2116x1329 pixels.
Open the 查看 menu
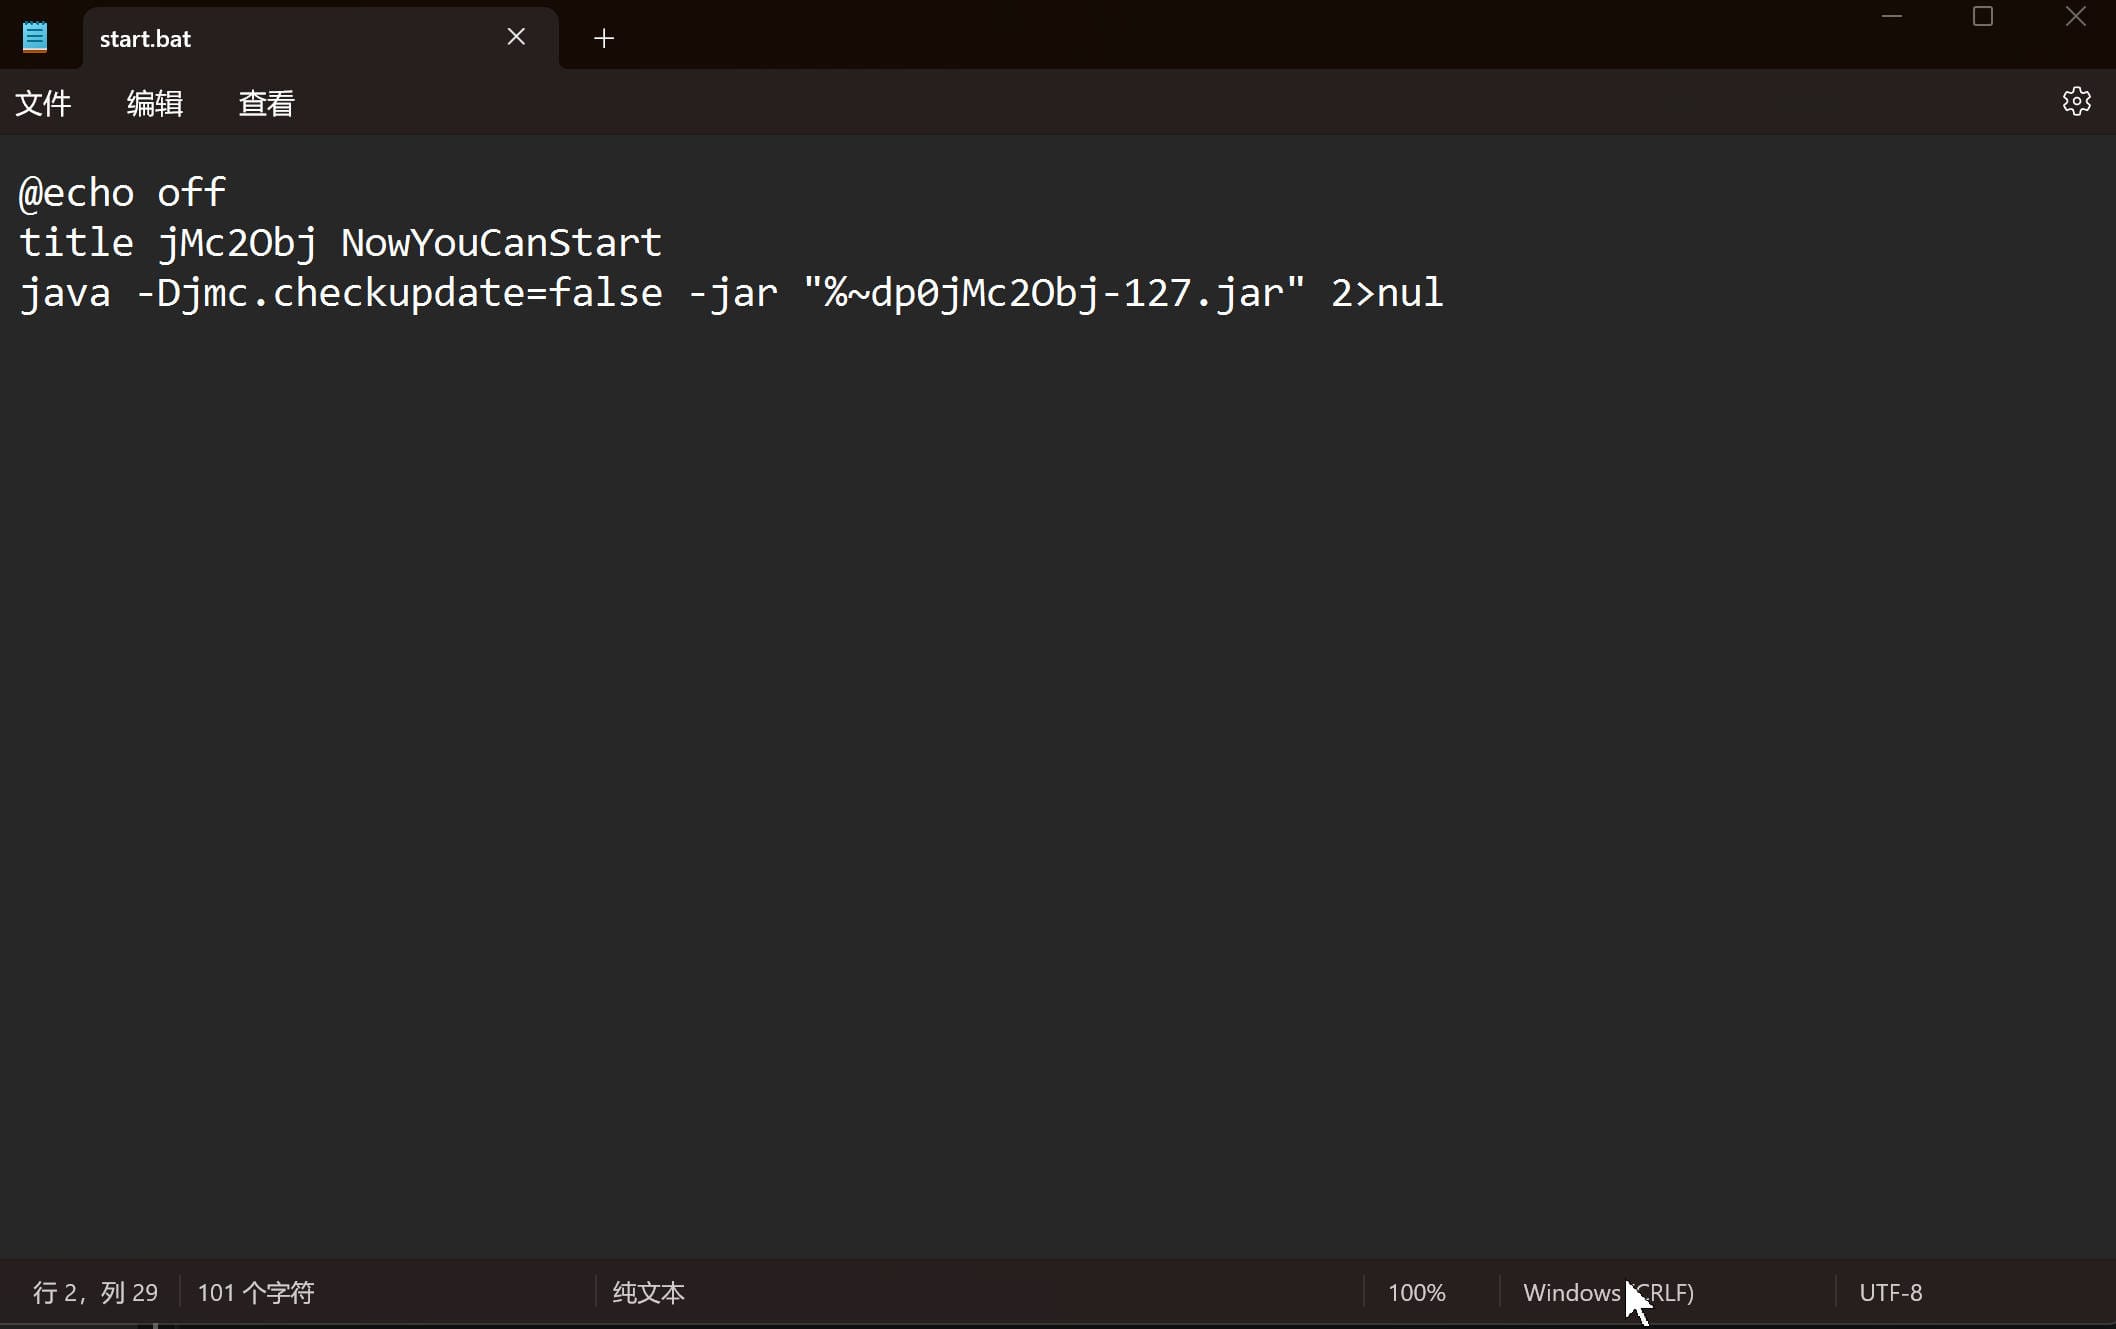[x=266, y=103]
